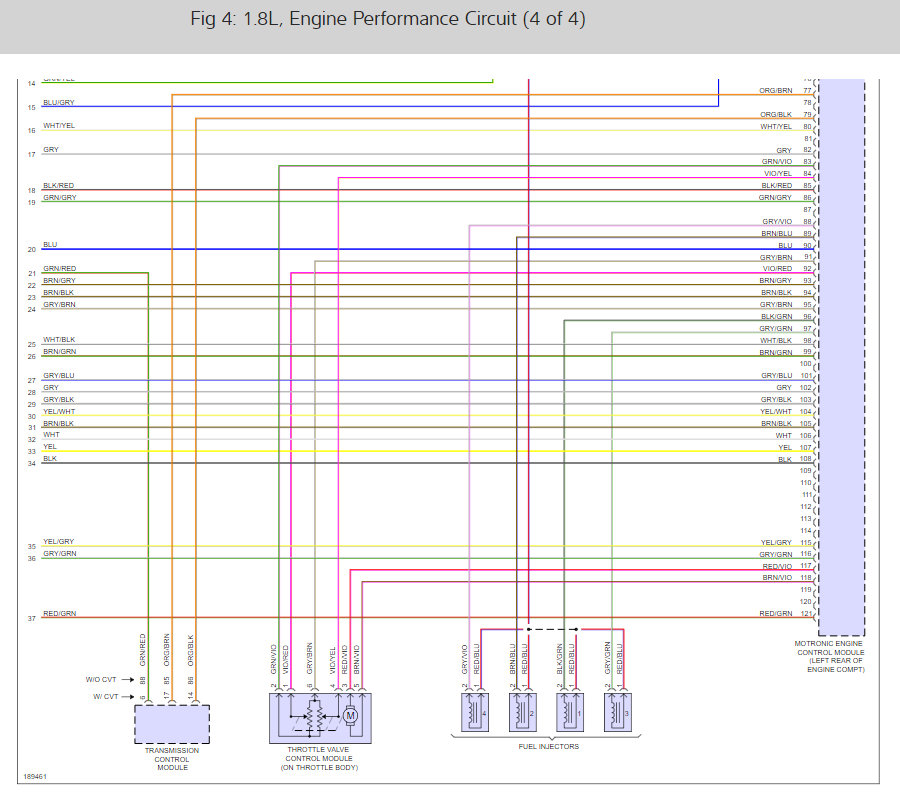Select the BRN/BLU label at pin 89
Viewport: 900px width, 804px height.
(777, 234)
